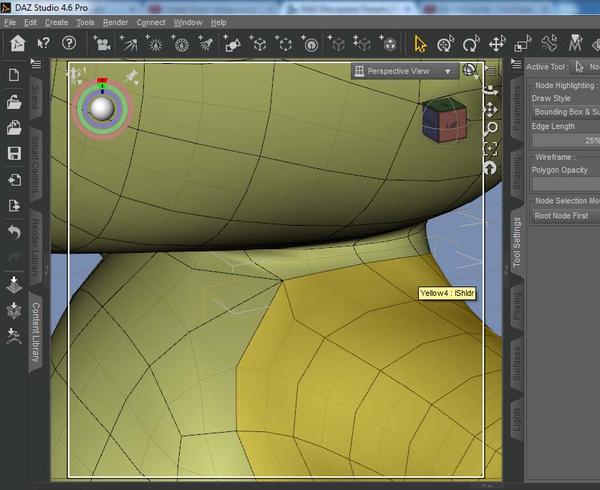Open the Perspective View dropdown
This screenshot has width=600, height=490.
pyautogui.click(x=404, y=71)
